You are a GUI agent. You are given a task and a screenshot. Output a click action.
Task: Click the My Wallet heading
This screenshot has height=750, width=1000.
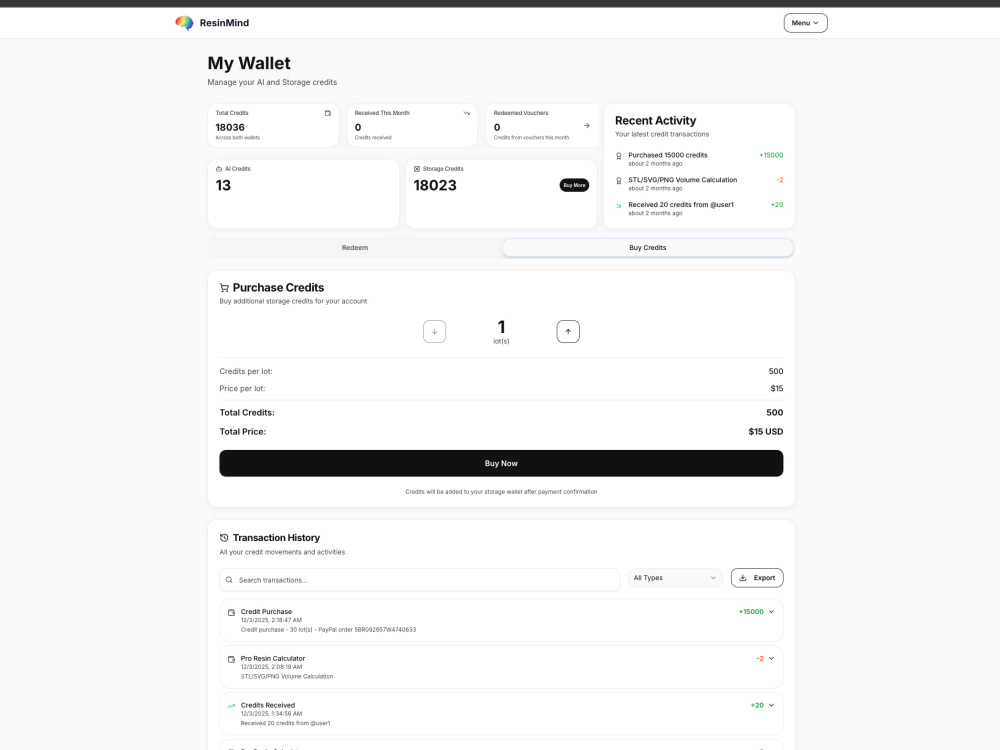(x=249, y=63)
